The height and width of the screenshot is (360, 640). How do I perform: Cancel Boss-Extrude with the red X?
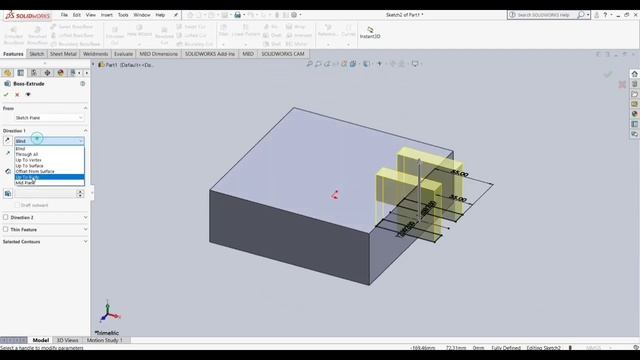(17, 94)
